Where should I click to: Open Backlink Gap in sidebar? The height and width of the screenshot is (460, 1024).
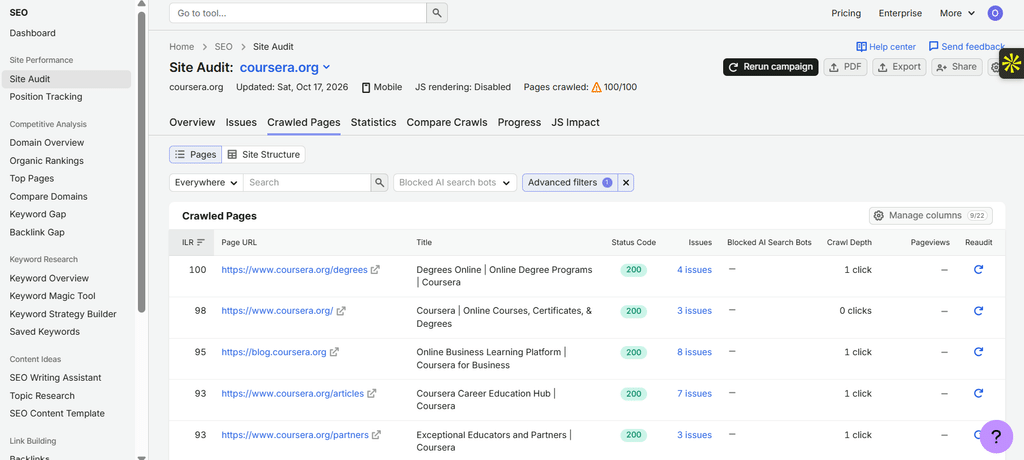[37, 232]
